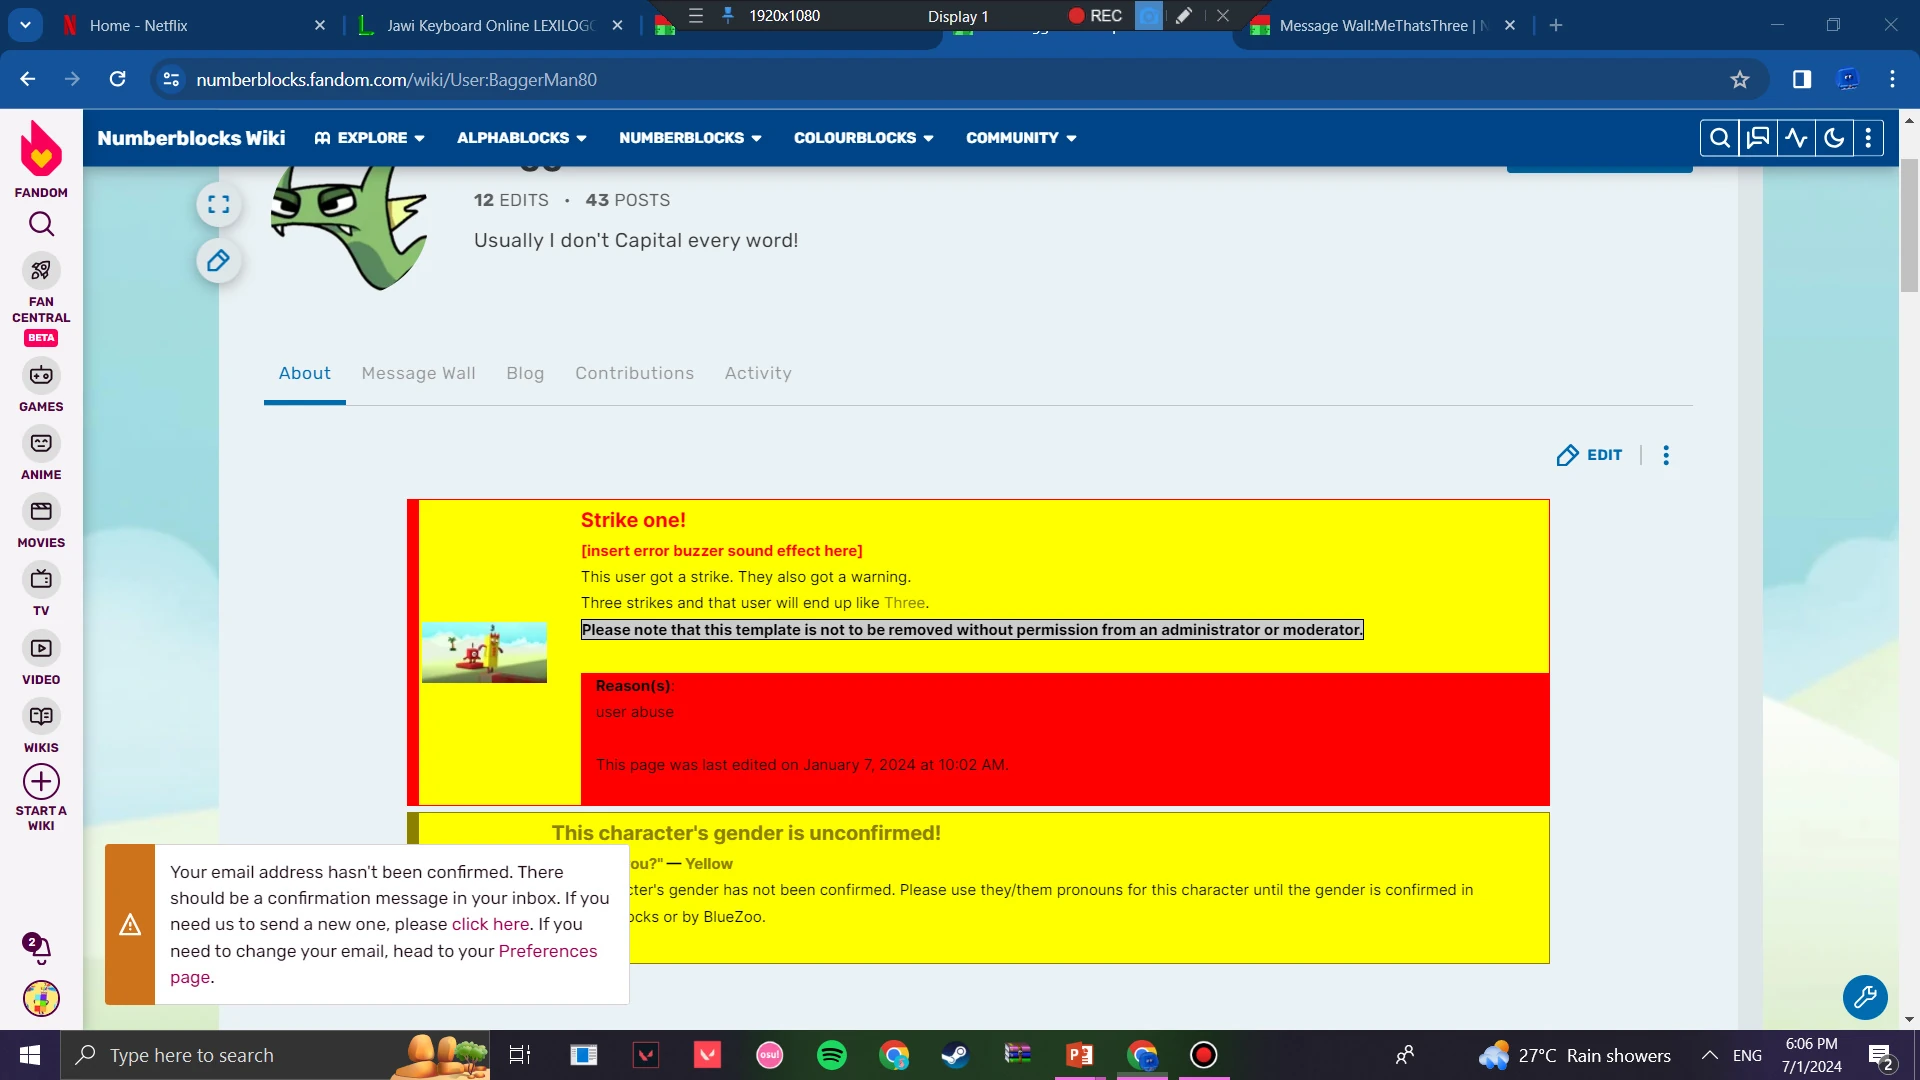Click the 'click here' confirmation link
Screen dimensions: 1920x1080
pyautogui.click(x=490, y=925)
